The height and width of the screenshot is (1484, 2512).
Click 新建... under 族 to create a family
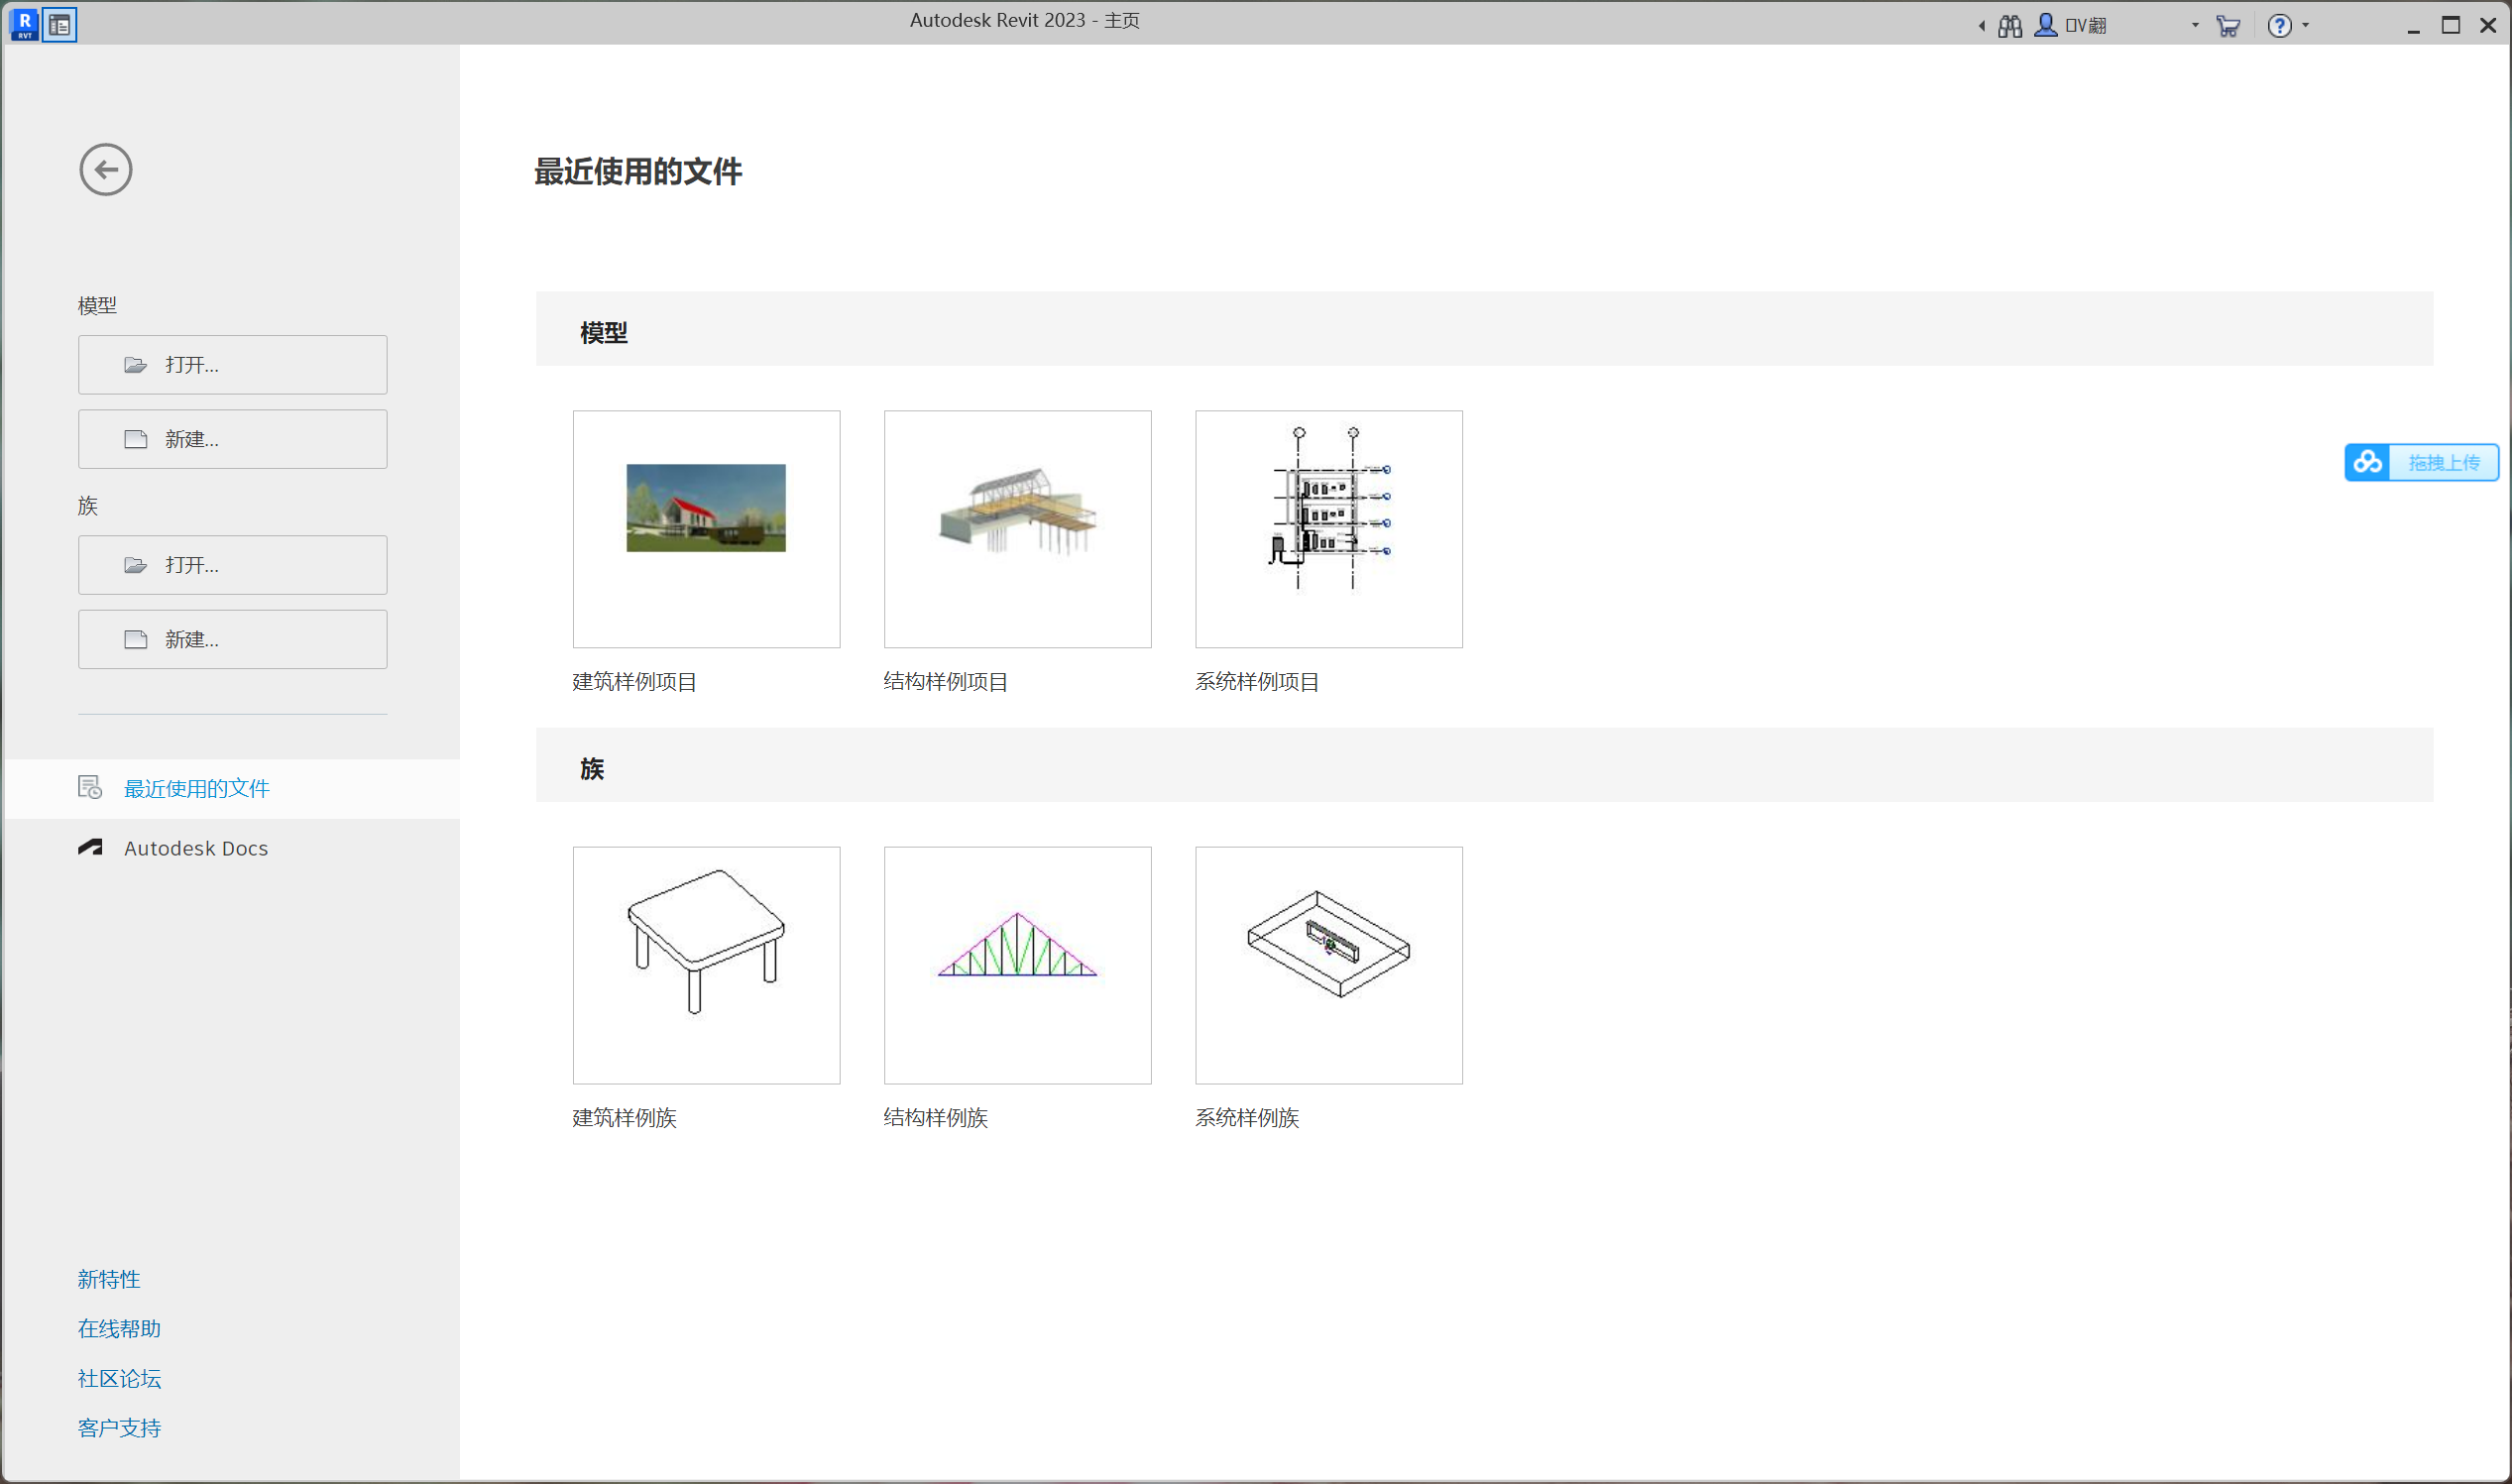[232, 639]
